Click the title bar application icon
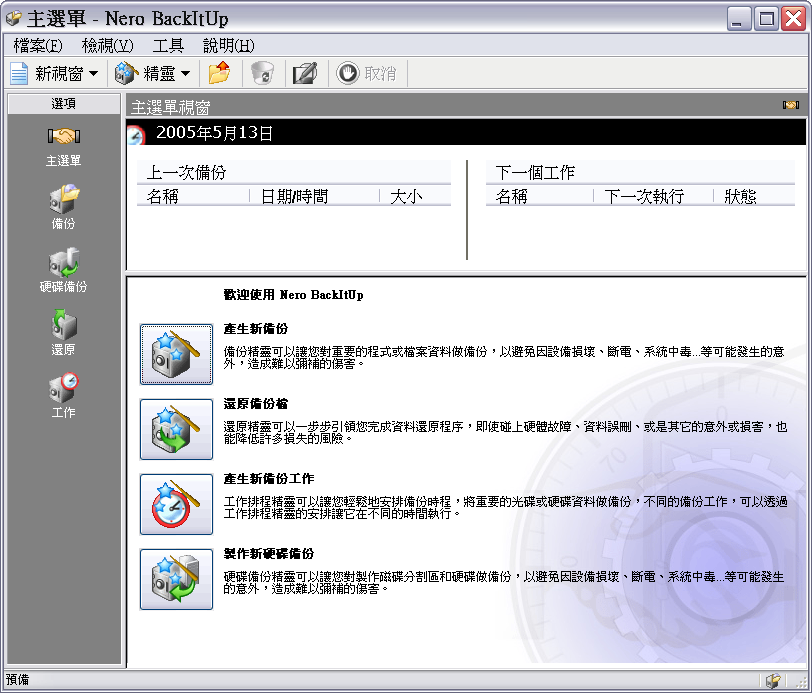The width and height of the screenshot is (812, 693). click(x=13, y=19)
